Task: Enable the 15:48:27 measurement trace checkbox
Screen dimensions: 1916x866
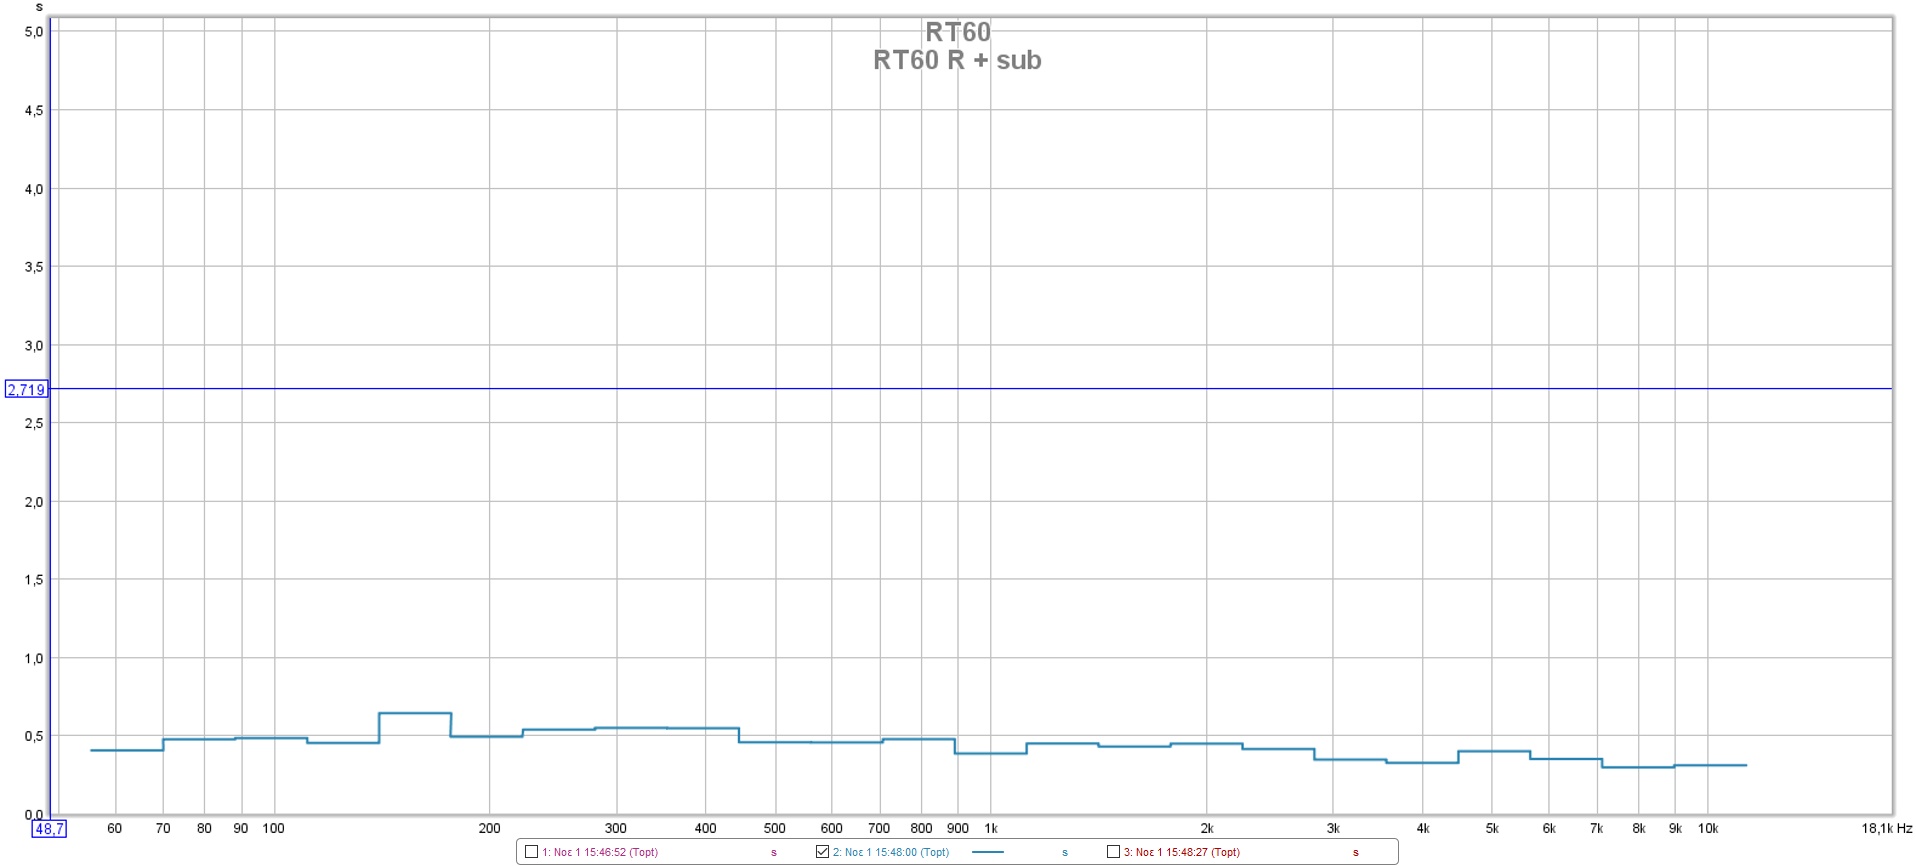Action: [1113, 852]
